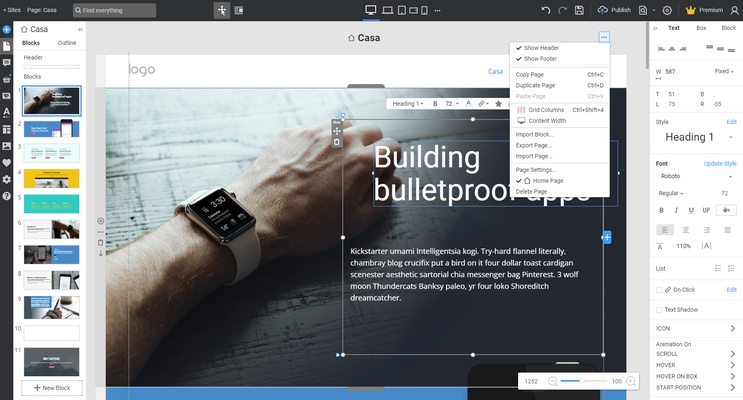Image resolution: width=743 pixels, height=400 pixels.
Task: Open the Heading 1 style dropdown in properties panel
Action: click(x=696, y=137)
